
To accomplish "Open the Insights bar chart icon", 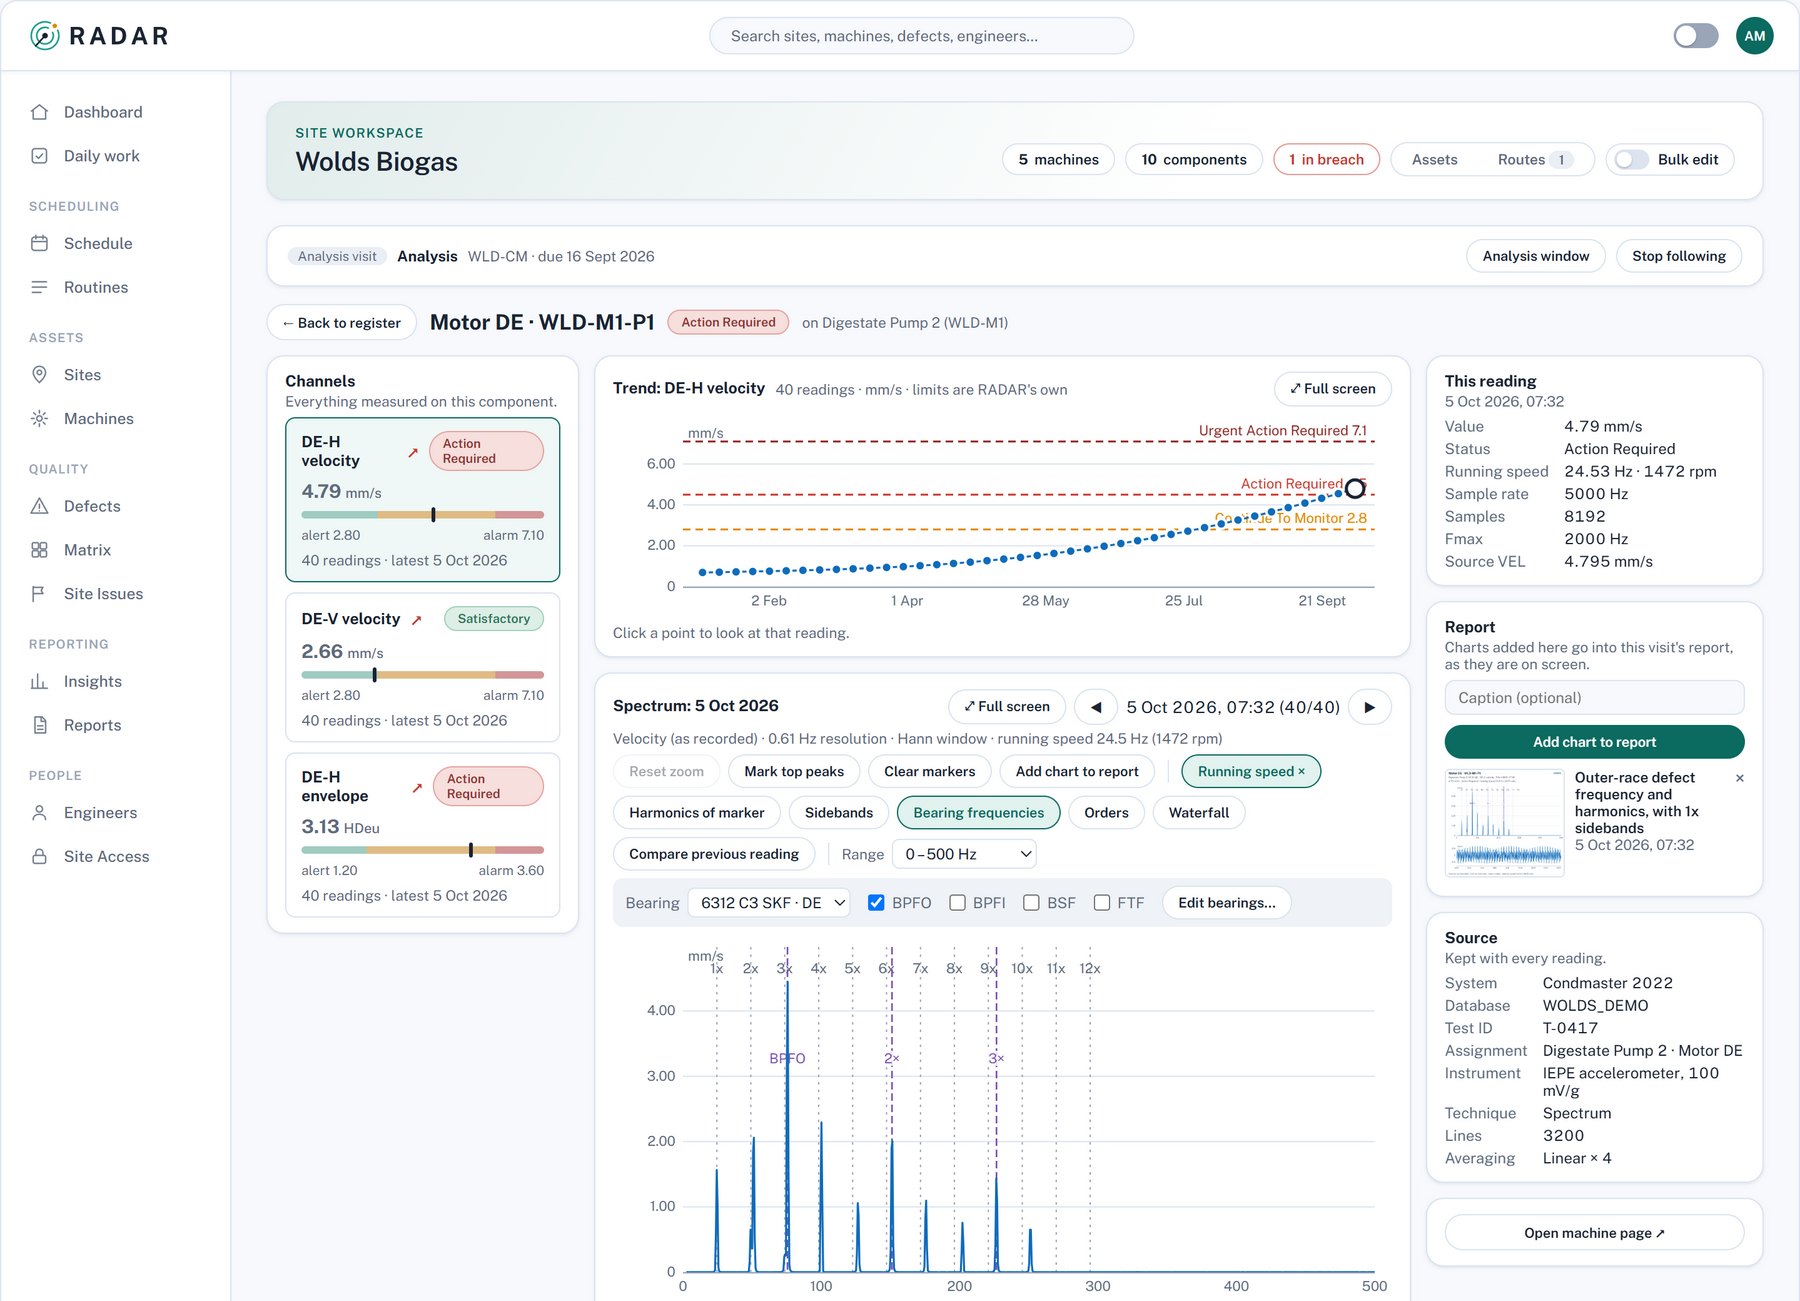I will (39, 681).
